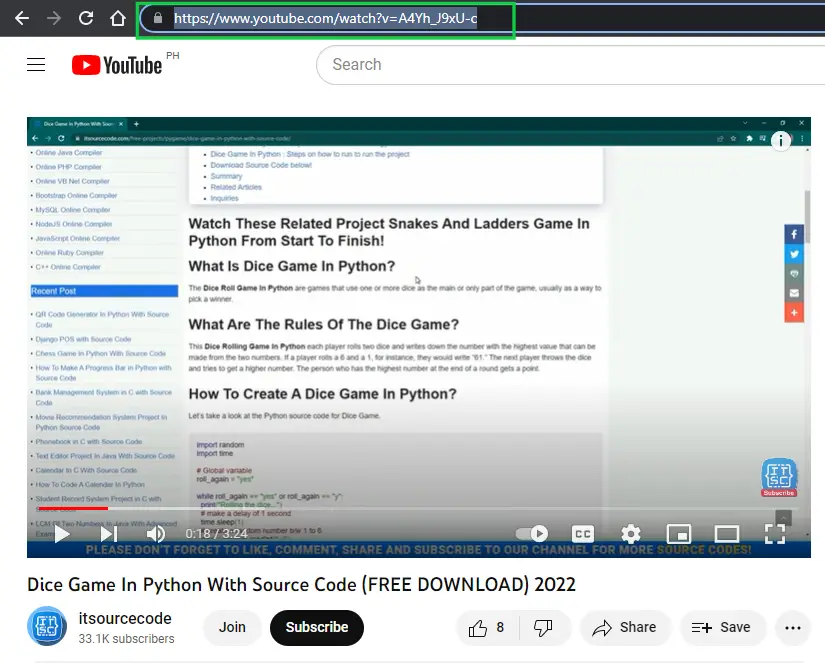Seek on the video progress bar
825x663 pixels.
[418, 509]
